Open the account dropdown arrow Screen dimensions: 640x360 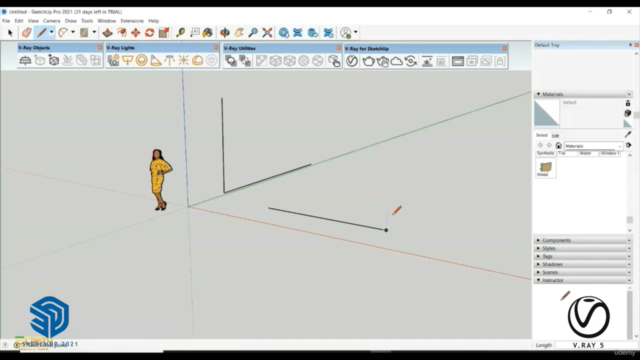click(356, 32)
